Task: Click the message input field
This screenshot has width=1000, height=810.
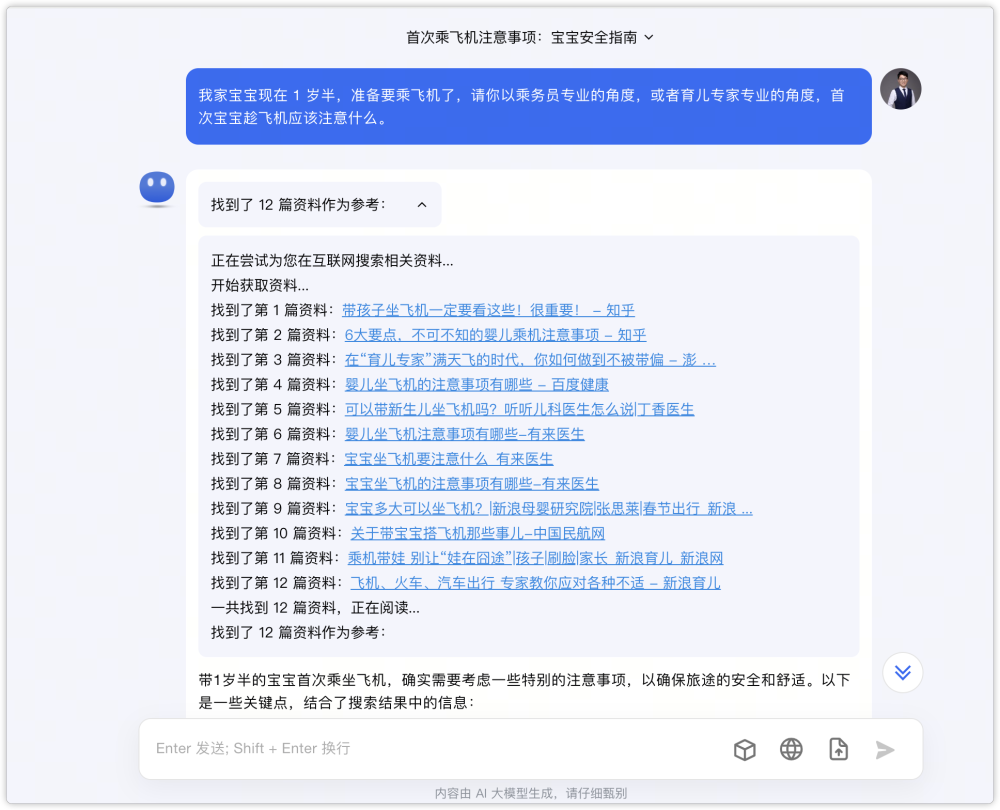Action: [x=400, y=748]
